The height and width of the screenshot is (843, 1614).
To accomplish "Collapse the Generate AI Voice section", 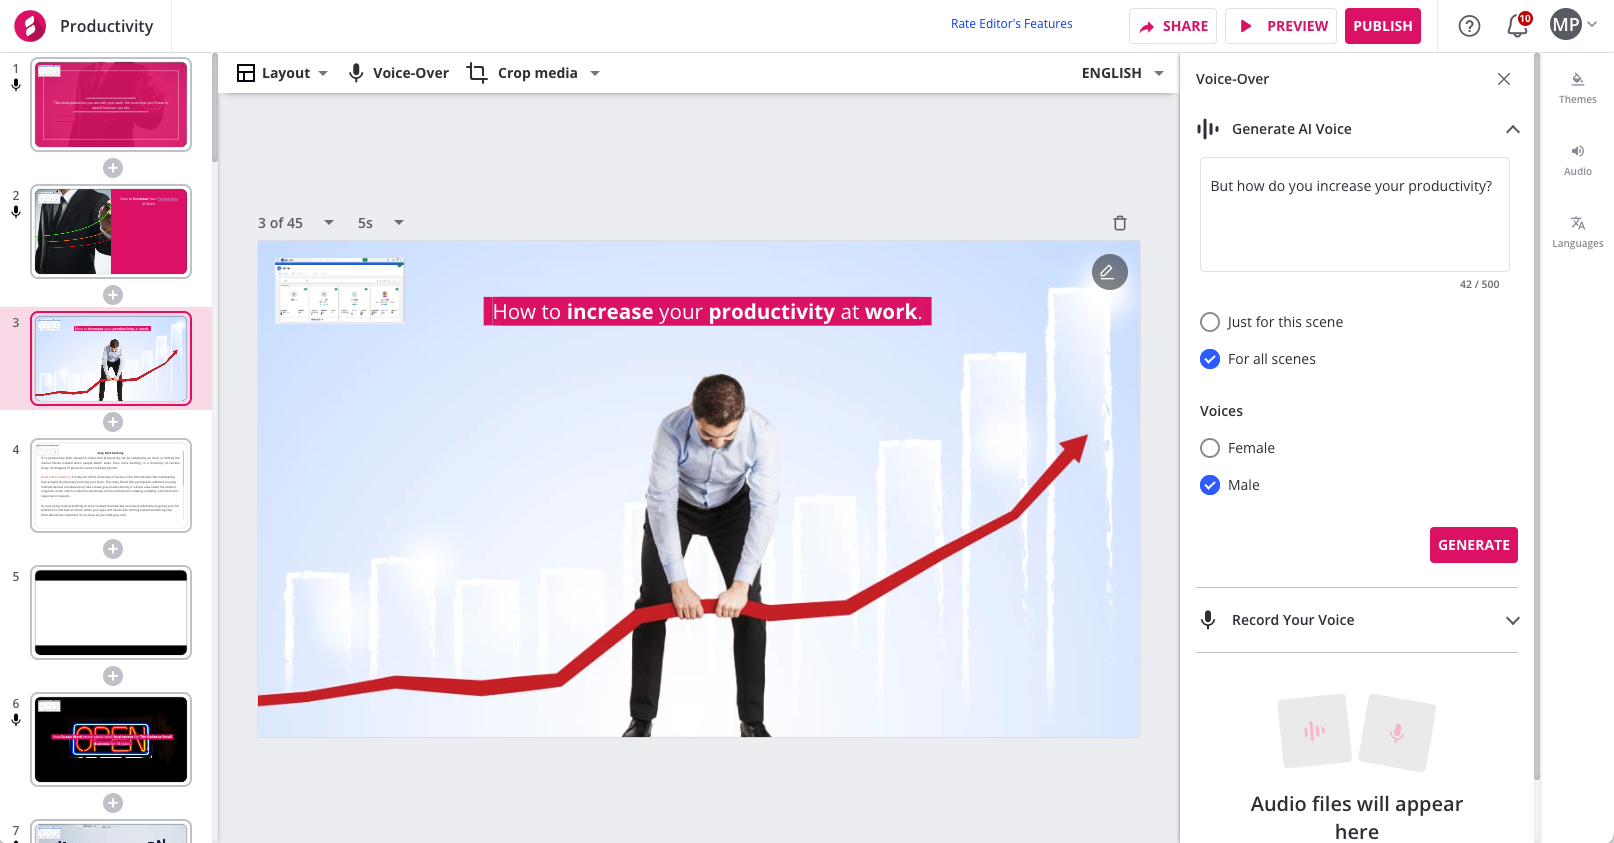I will [x=1513, y=129].
